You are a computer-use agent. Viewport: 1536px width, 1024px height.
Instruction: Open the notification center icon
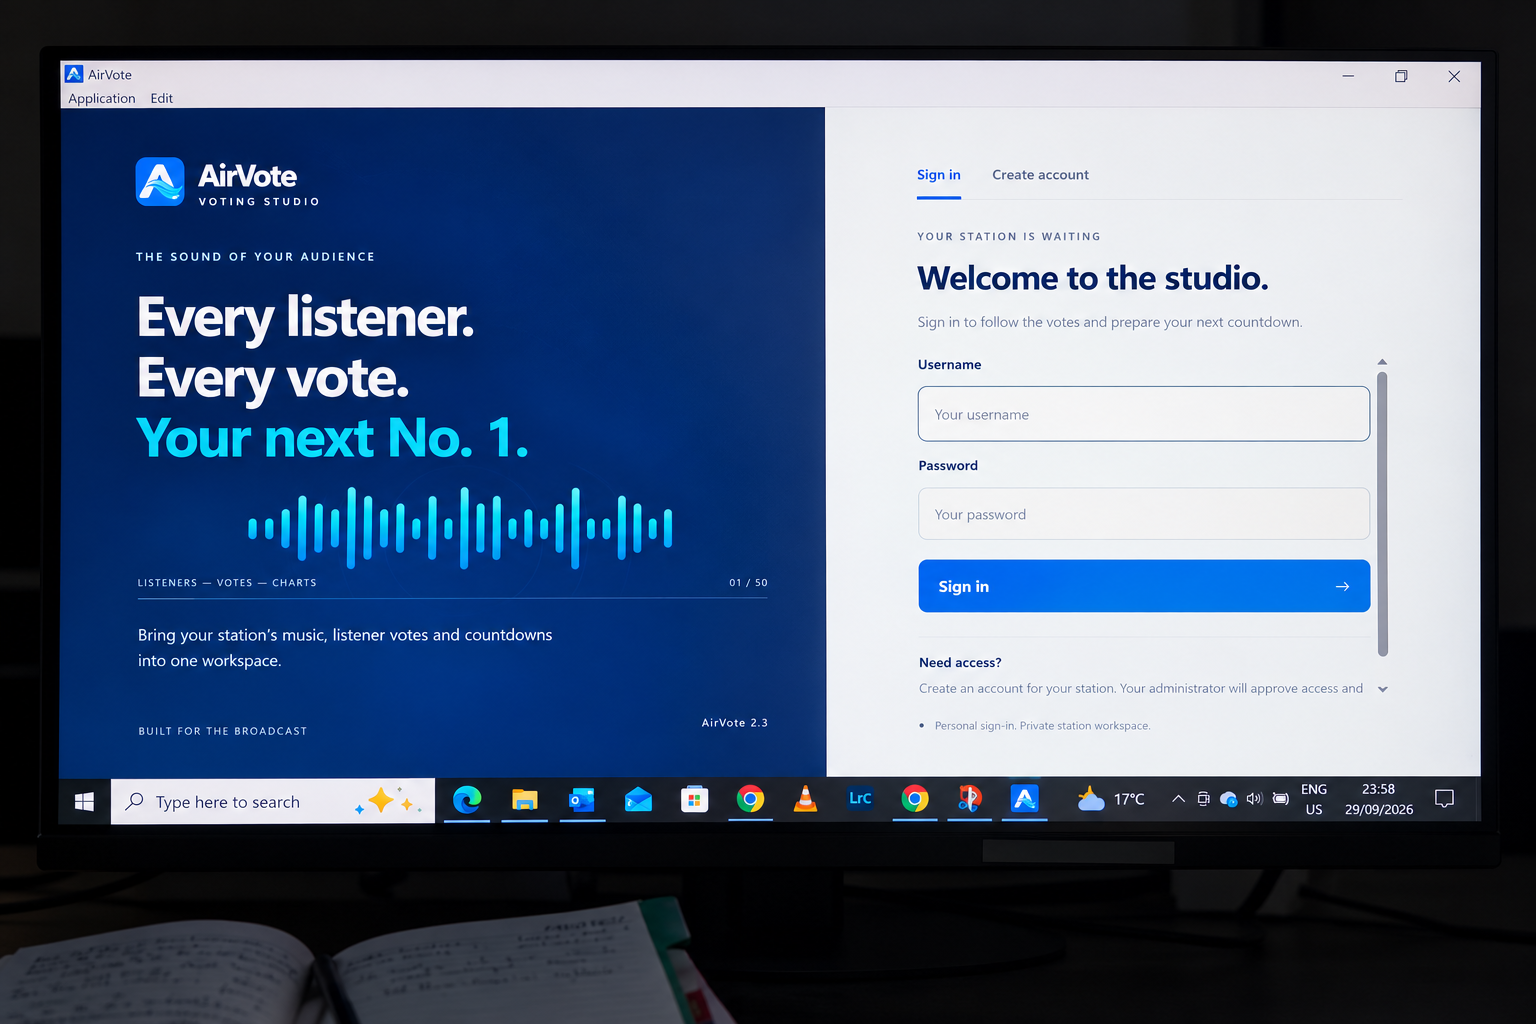point(1444,798)
